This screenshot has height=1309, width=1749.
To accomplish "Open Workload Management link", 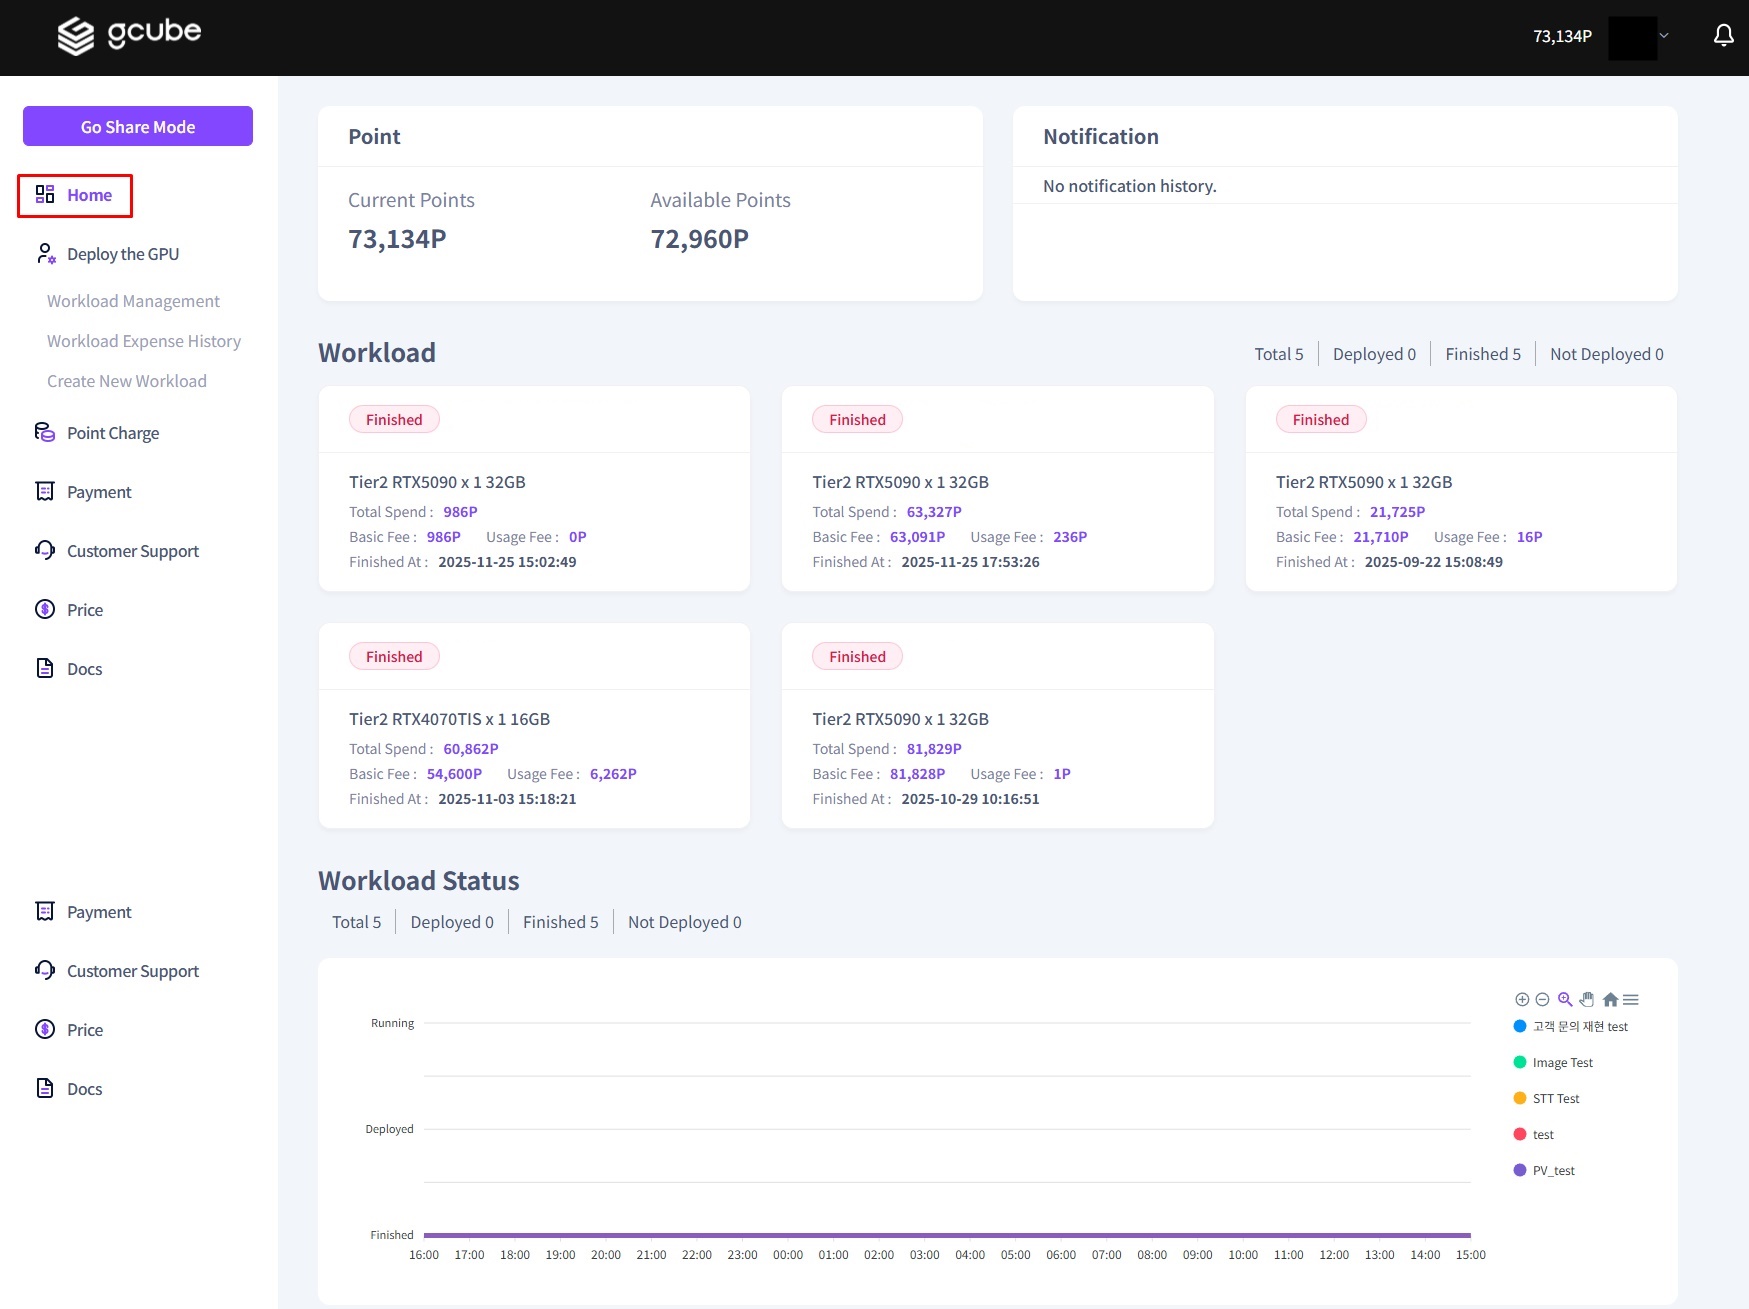I will click(133, 301).
